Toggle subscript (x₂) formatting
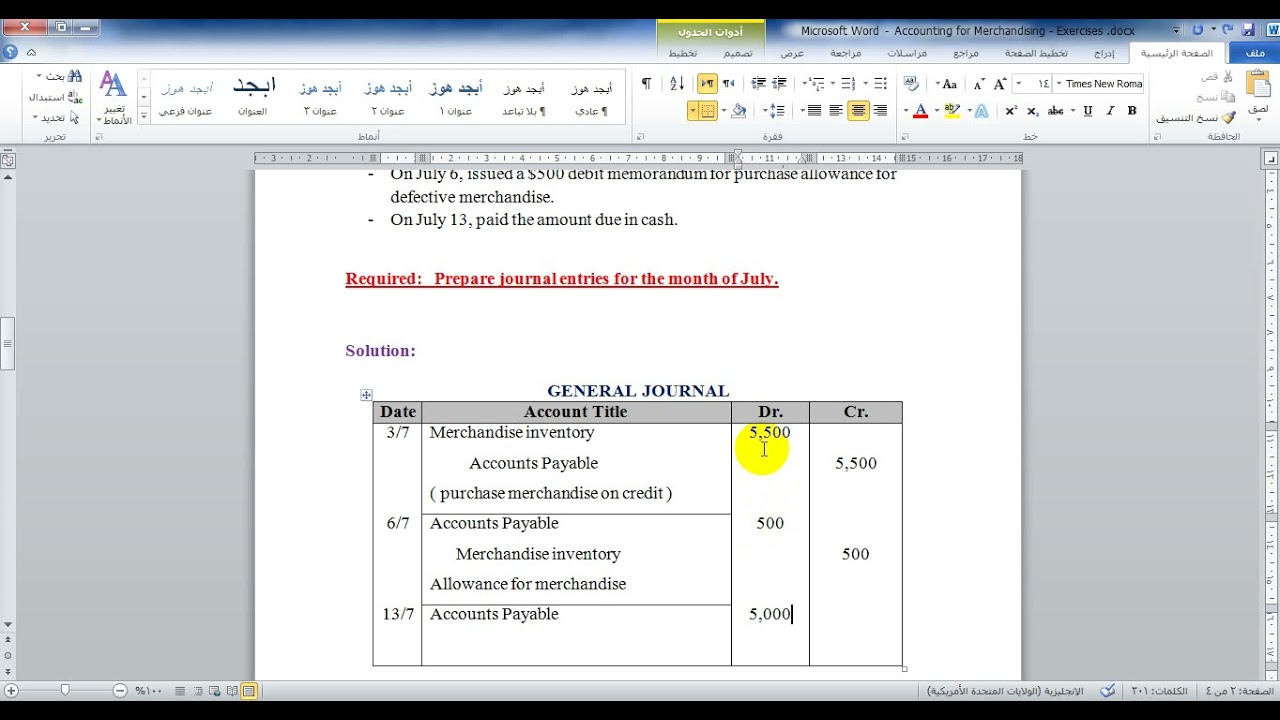This screenshot has height=720, width=1280. pyautogui.click(x=1033, y=111)
